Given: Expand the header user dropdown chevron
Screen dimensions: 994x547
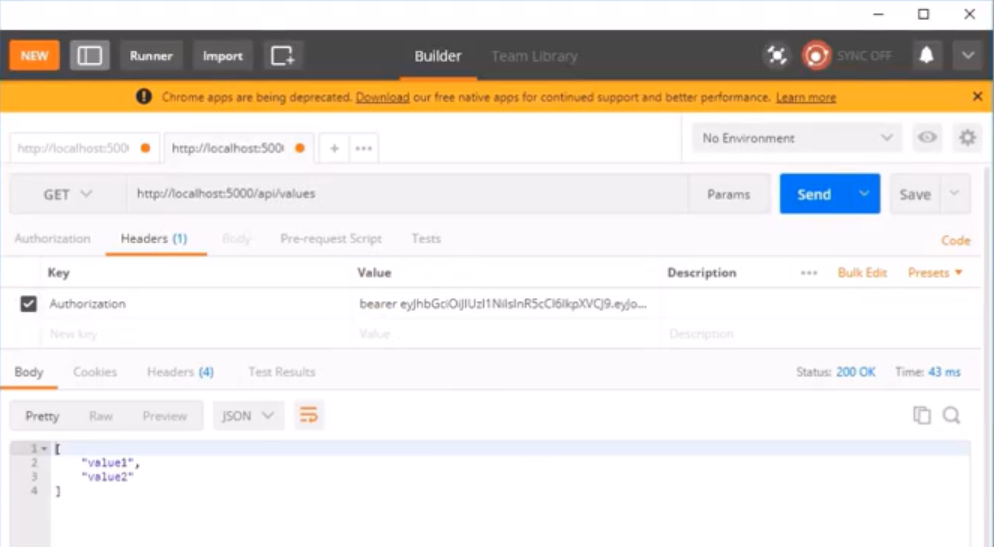Looking at the screenshot, I should tap(967, 55).
